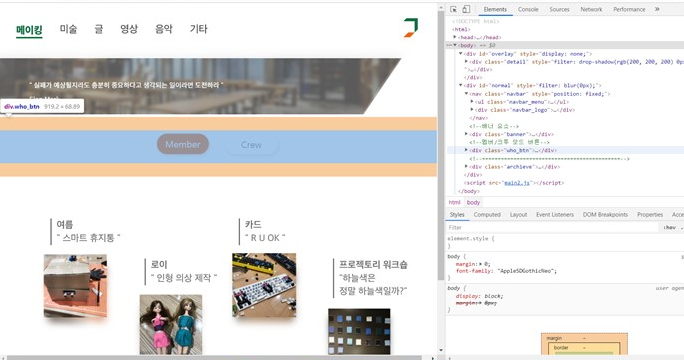This screenshot has height=360, width=684.
Task: Open the Network tab
Action: pyautogui.click(x=591, y=9)
